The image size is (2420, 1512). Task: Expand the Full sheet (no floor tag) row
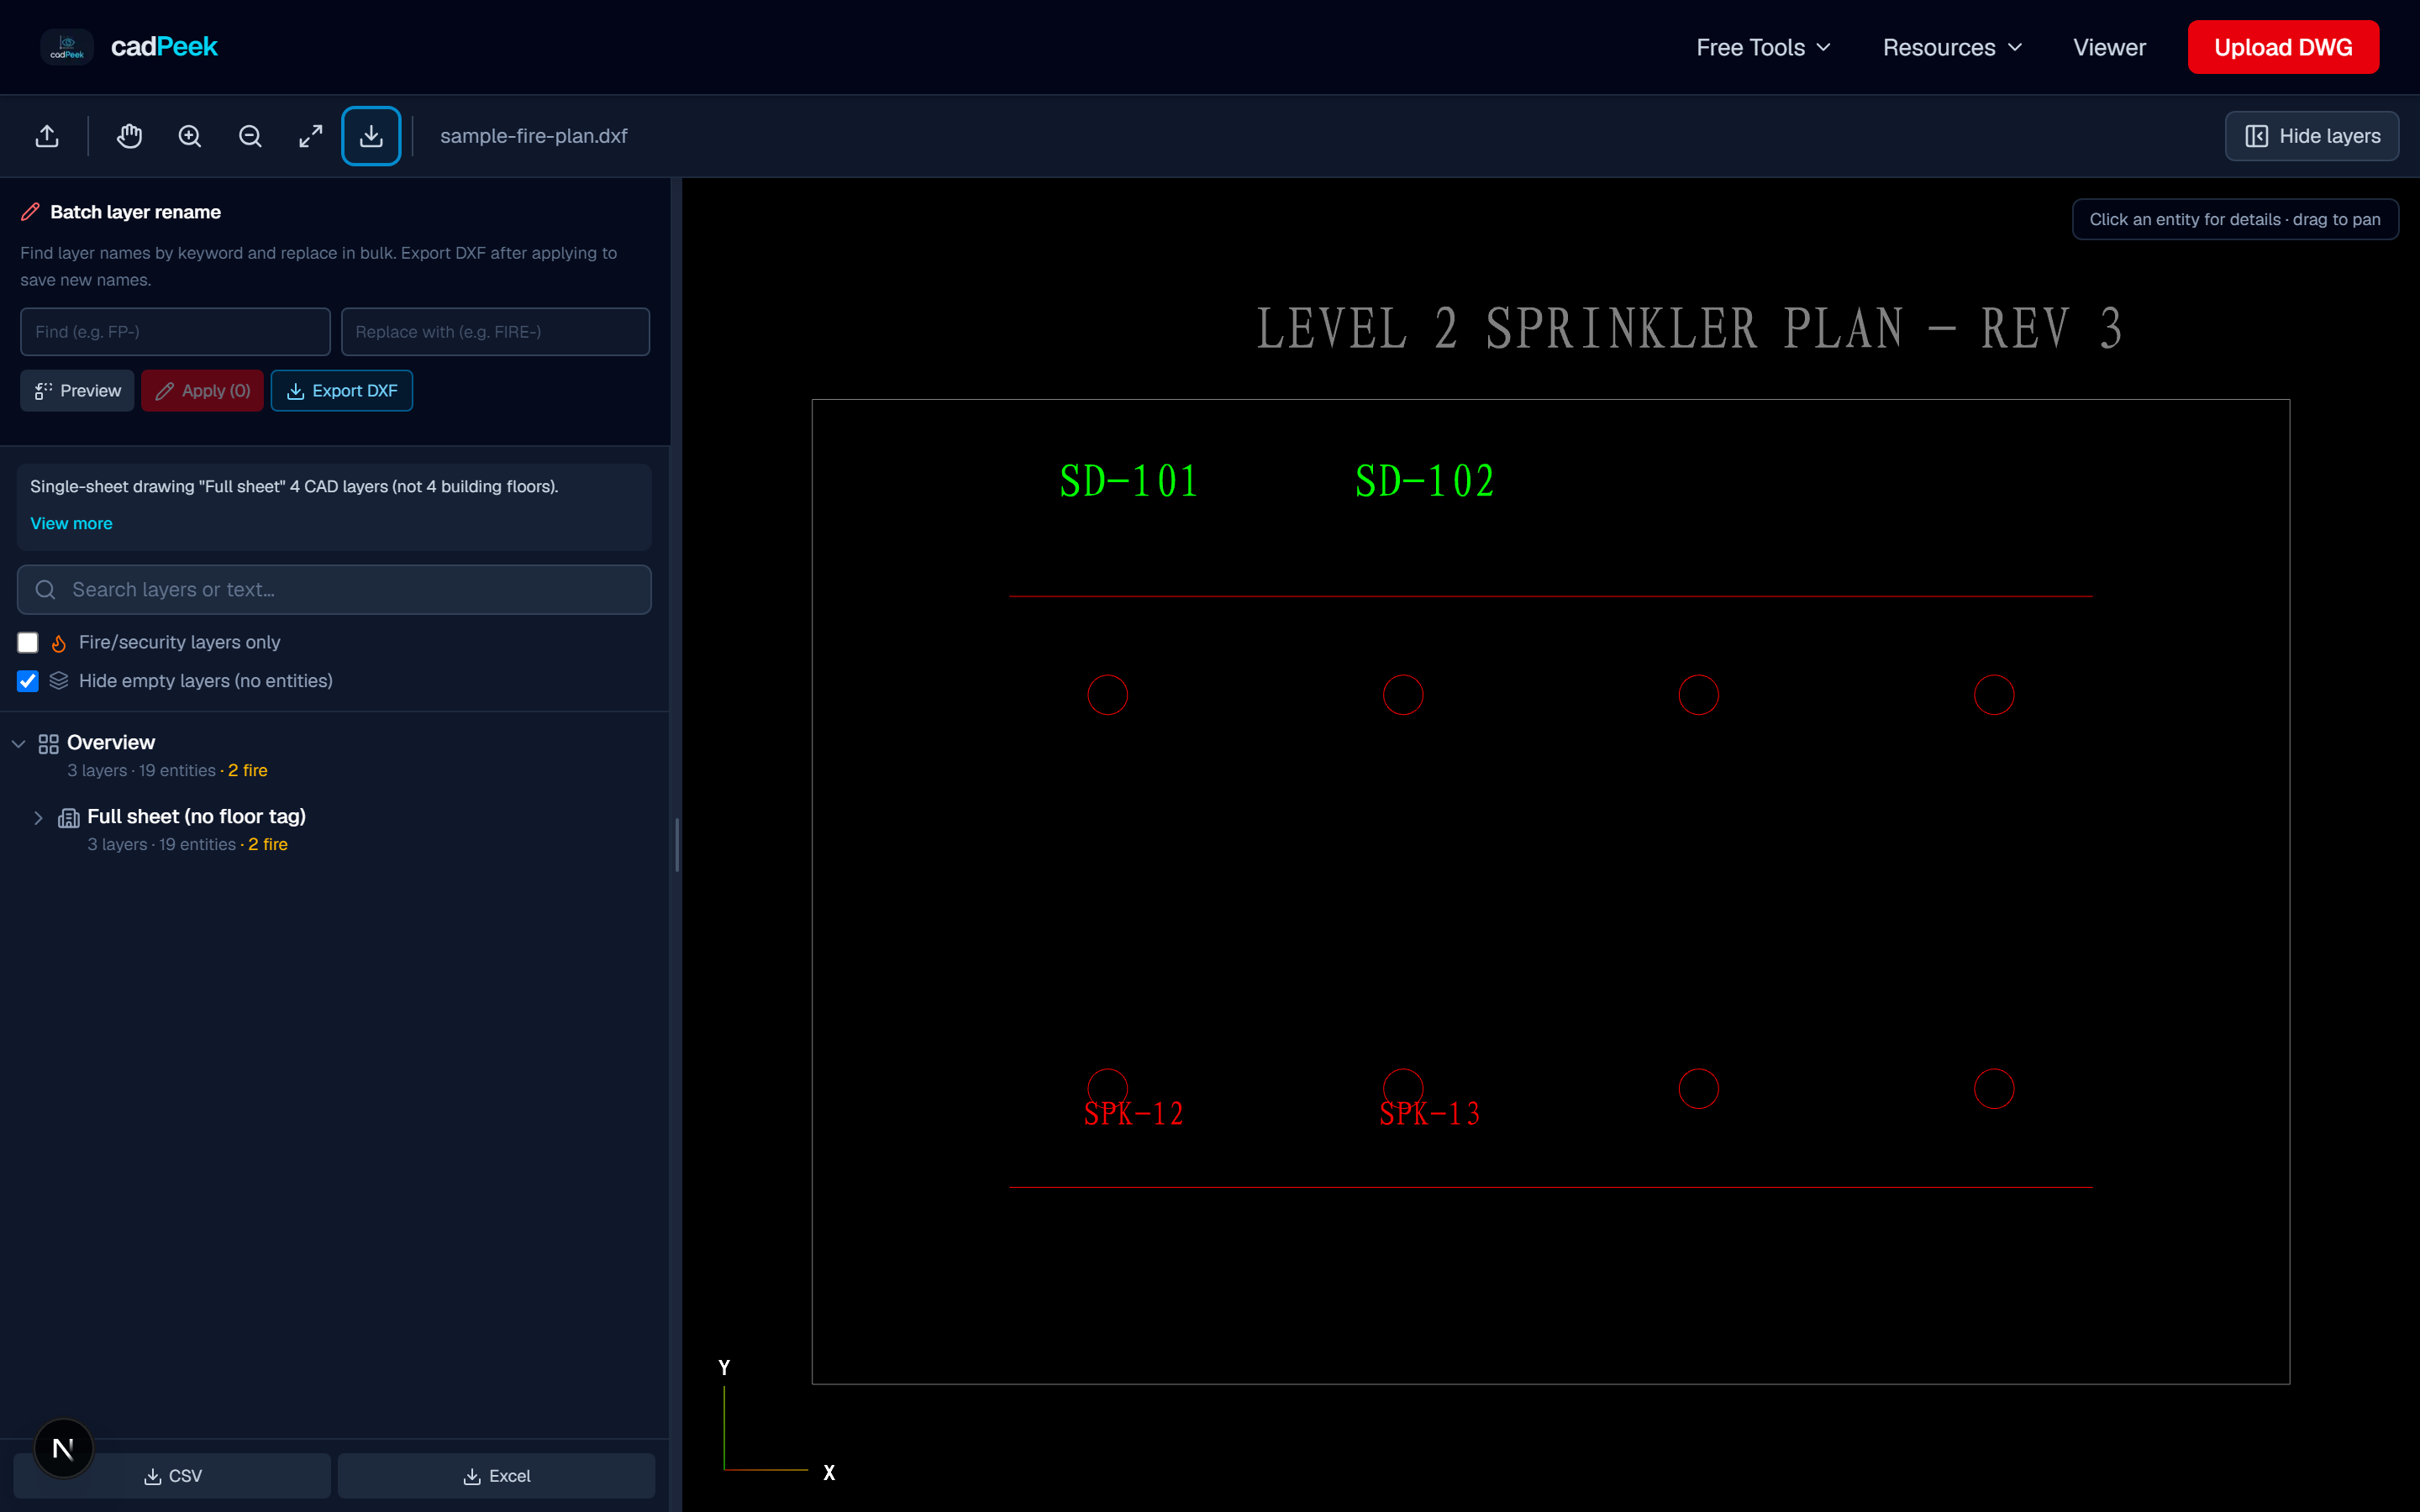pyautogui.click(x=38, y=818)
